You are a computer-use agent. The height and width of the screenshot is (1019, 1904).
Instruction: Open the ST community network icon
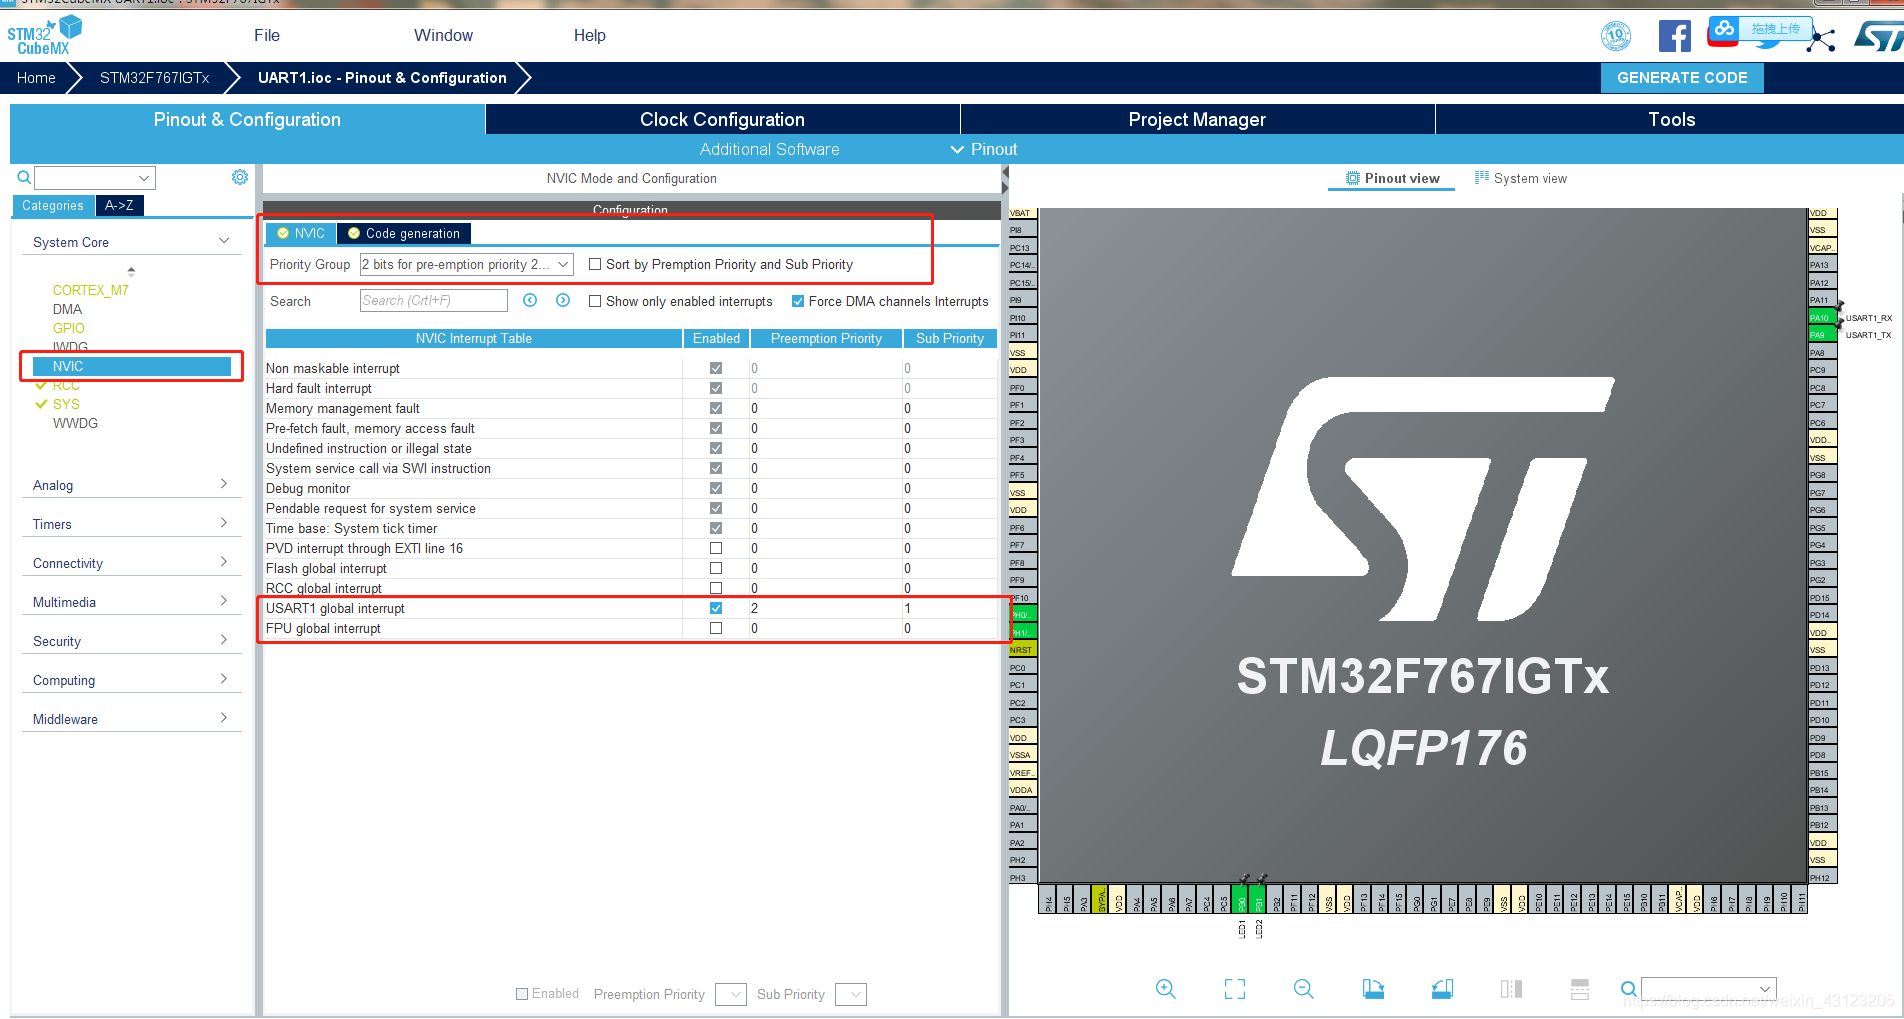[1823, 39]
